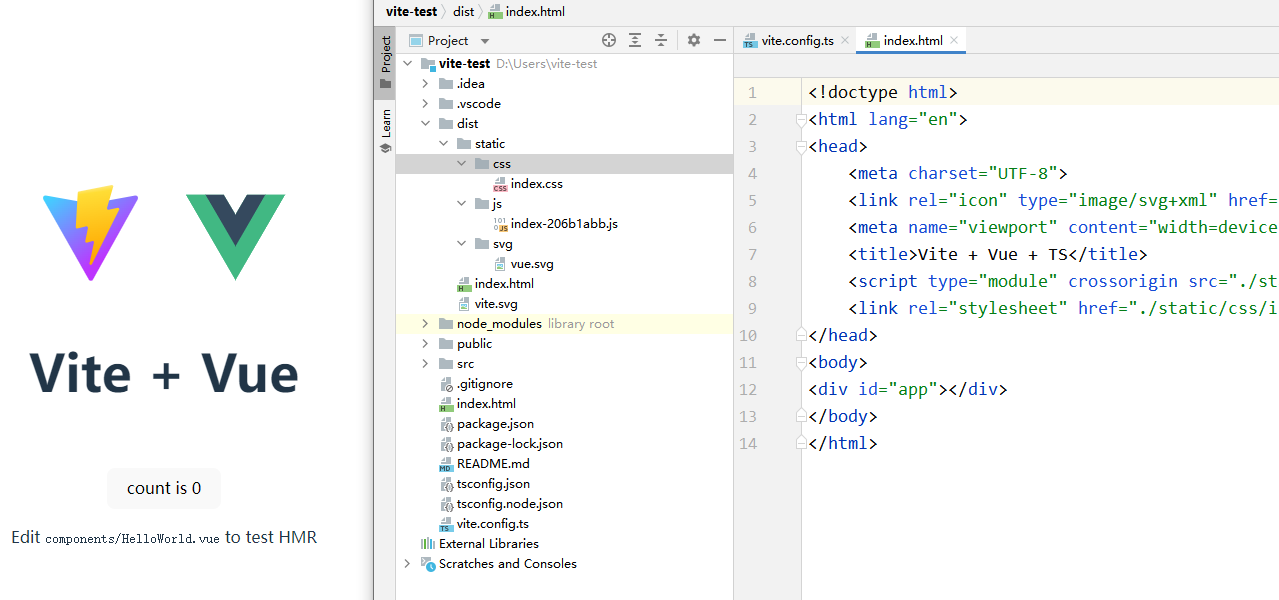1279x600 pixels.
Task: Collapse the dist folder
Action: (x=425, y=124)
